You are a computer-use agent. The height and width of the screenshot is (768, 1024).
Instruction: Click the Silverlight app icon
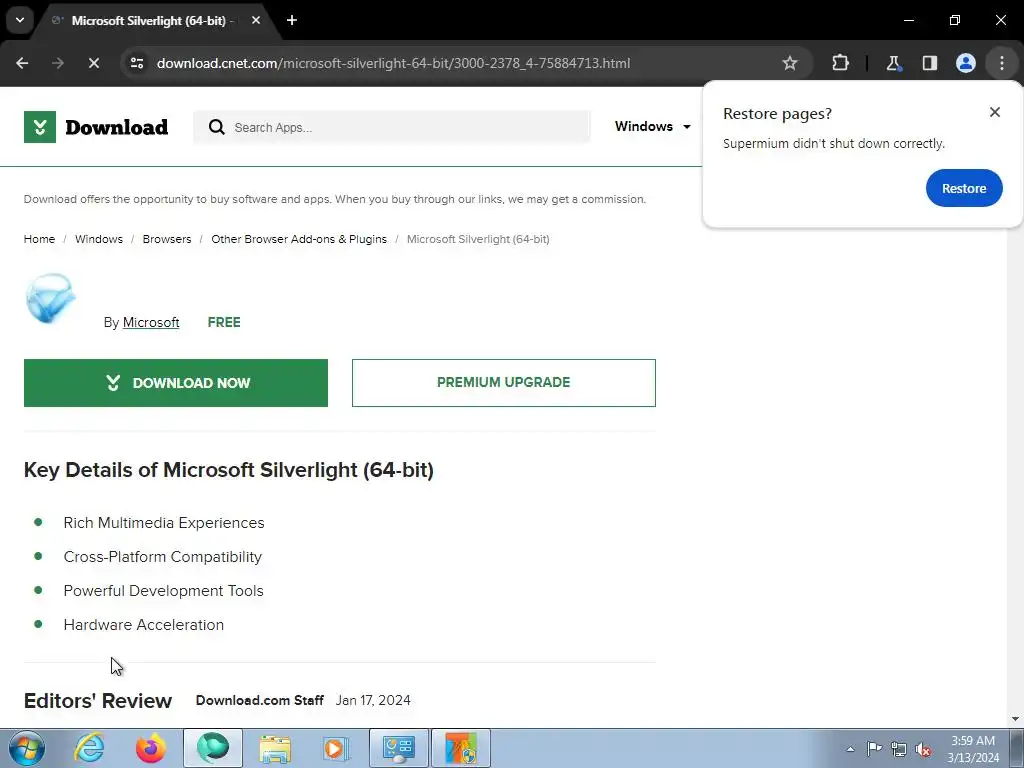point(50,298)
